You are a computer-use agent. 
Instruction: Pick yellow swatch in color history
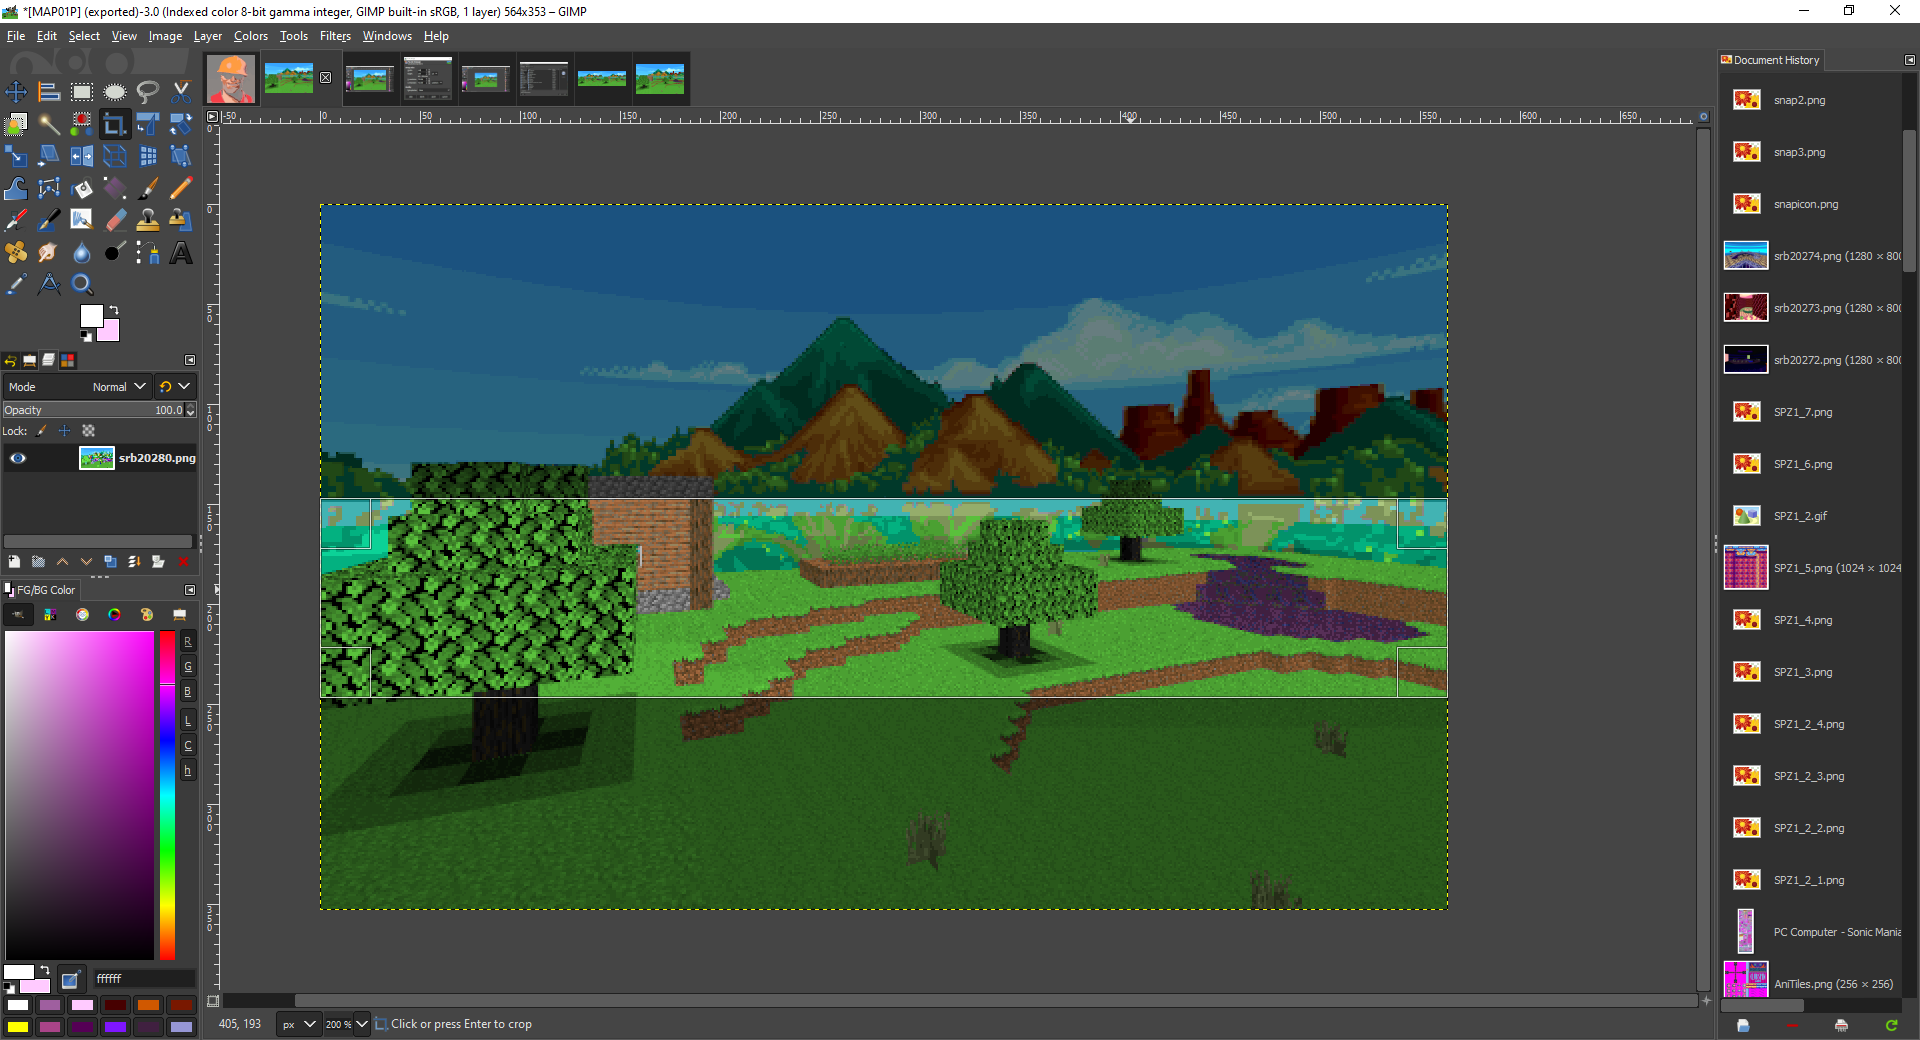pos(18,1027)
